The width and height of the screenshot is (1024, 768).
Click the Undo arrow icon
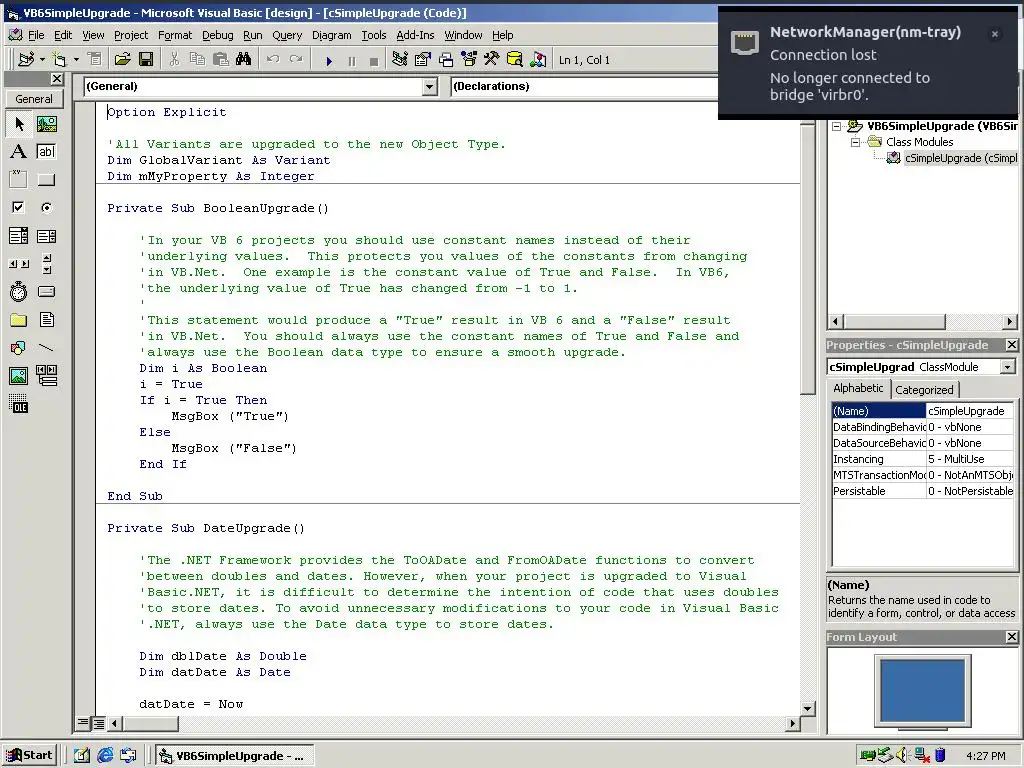pyautogui.click(x=272, y=59)
